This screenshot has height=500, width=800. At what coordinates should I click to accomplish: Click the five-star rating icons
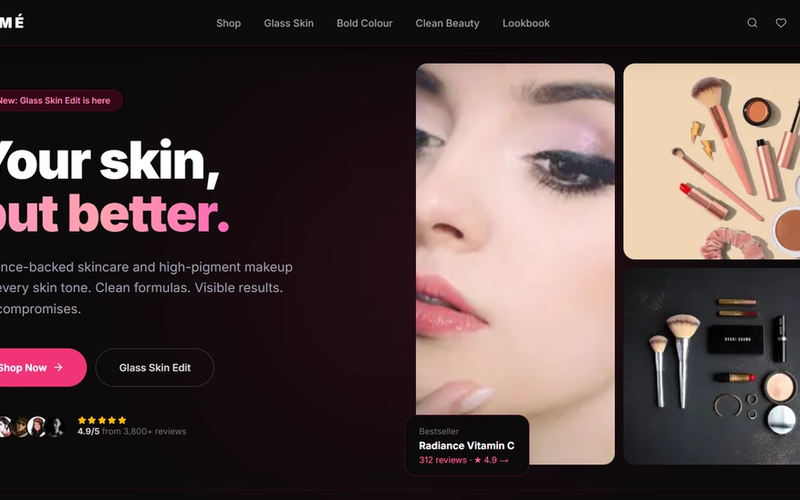pyautogui.click(x=102, y=420)
